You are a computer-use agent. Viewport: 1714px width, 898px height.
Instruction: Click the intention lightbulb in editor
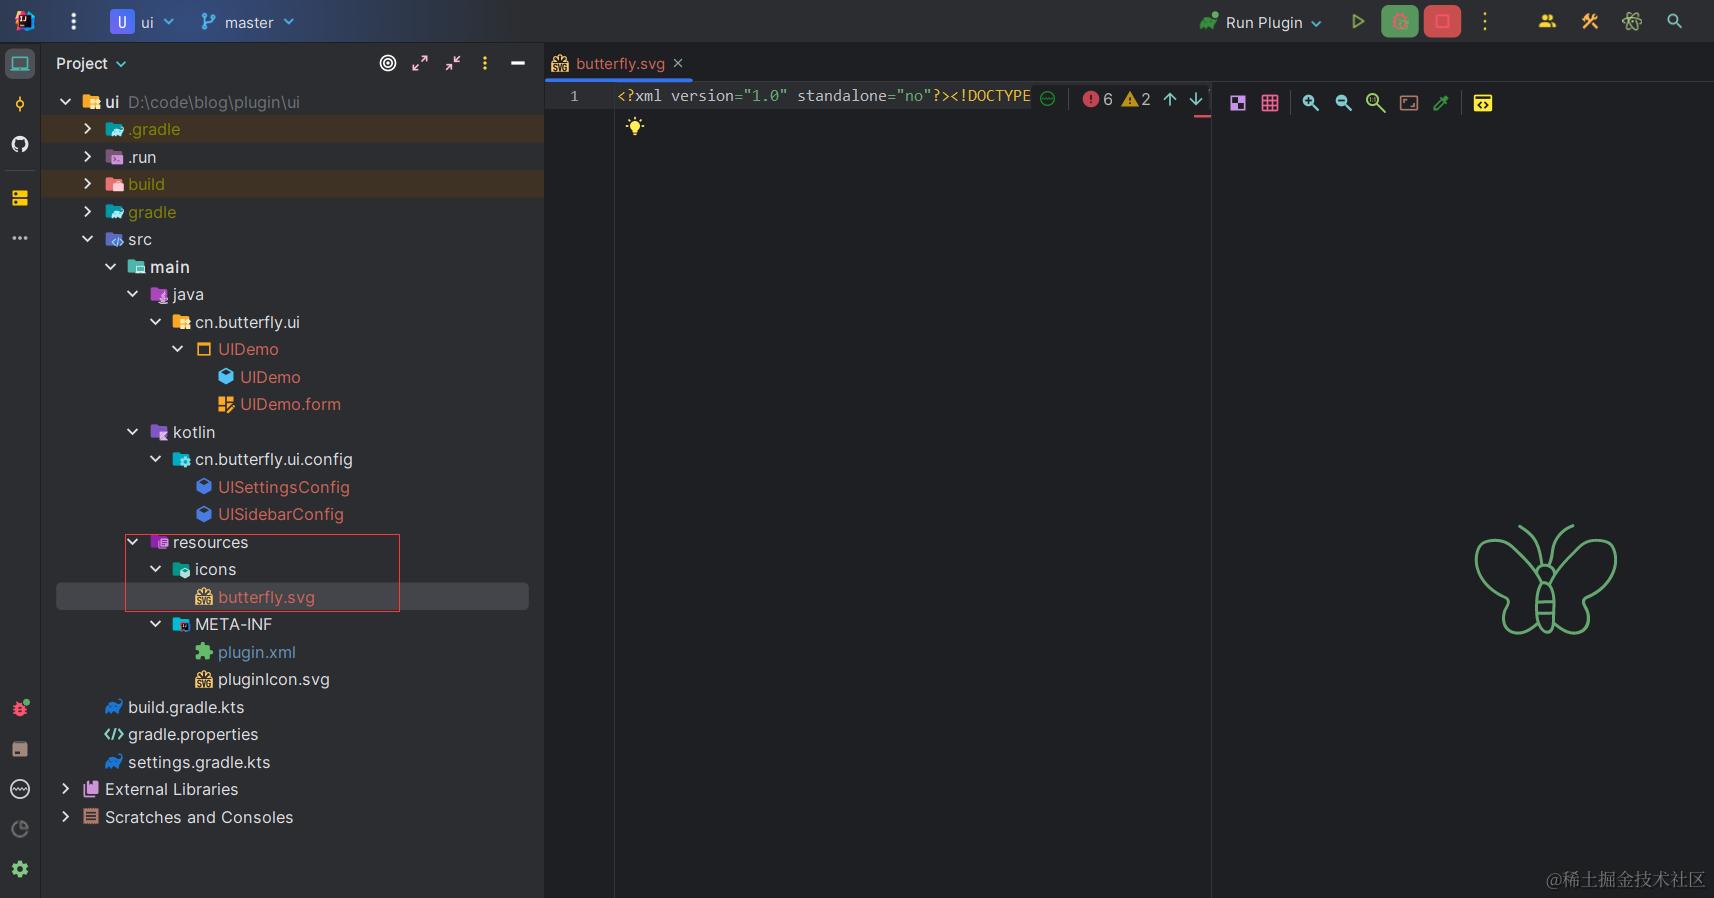coord(635,126)
